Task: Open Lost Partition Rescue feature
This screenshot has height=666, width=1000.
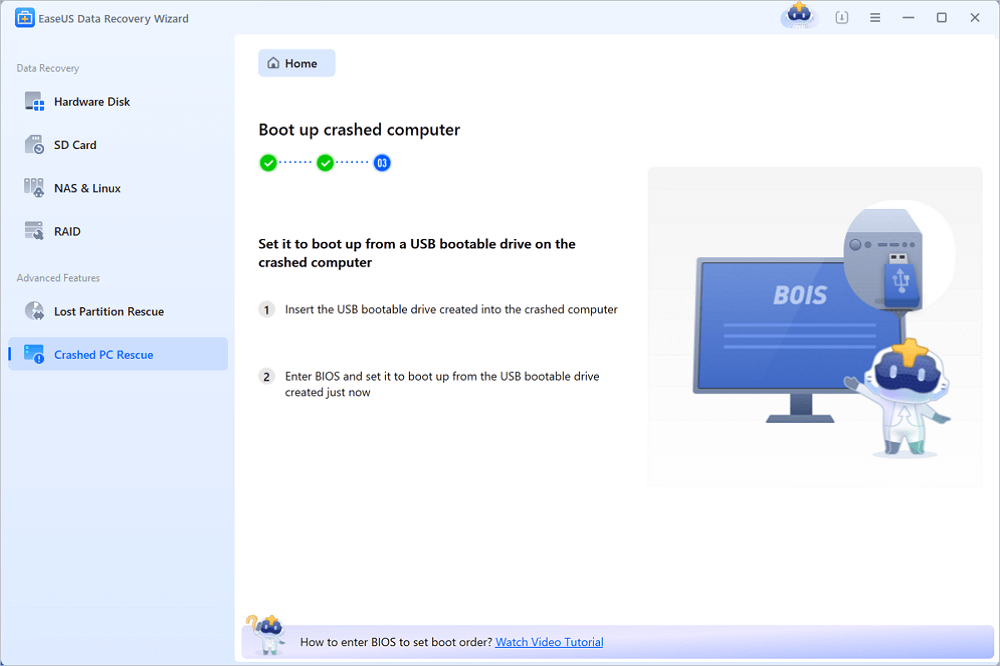Action: [118, 311]
